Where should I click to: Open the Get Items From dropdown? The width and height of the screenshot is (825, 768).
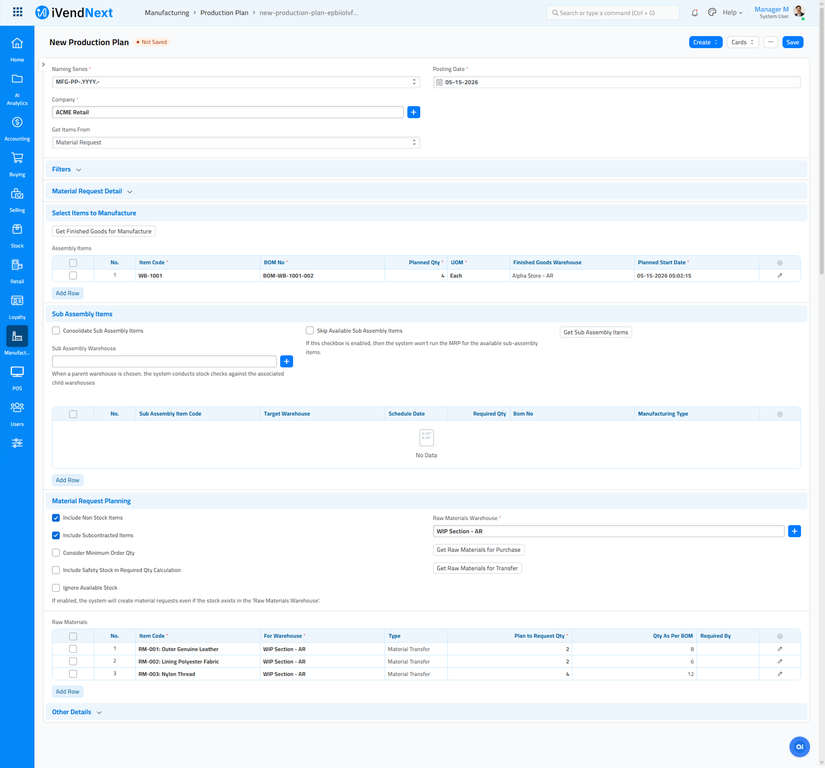click(x=236, y=143)
